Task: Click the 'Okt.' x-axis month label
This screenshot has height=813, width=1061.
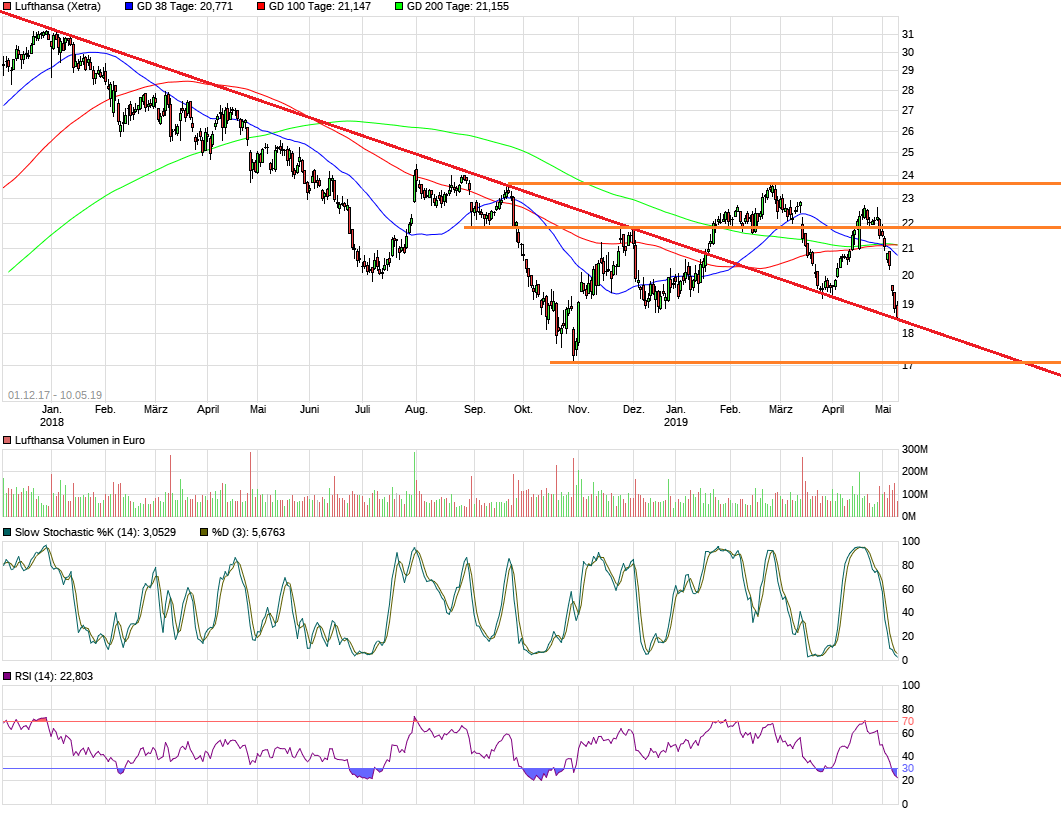Action: click(523, 409)
